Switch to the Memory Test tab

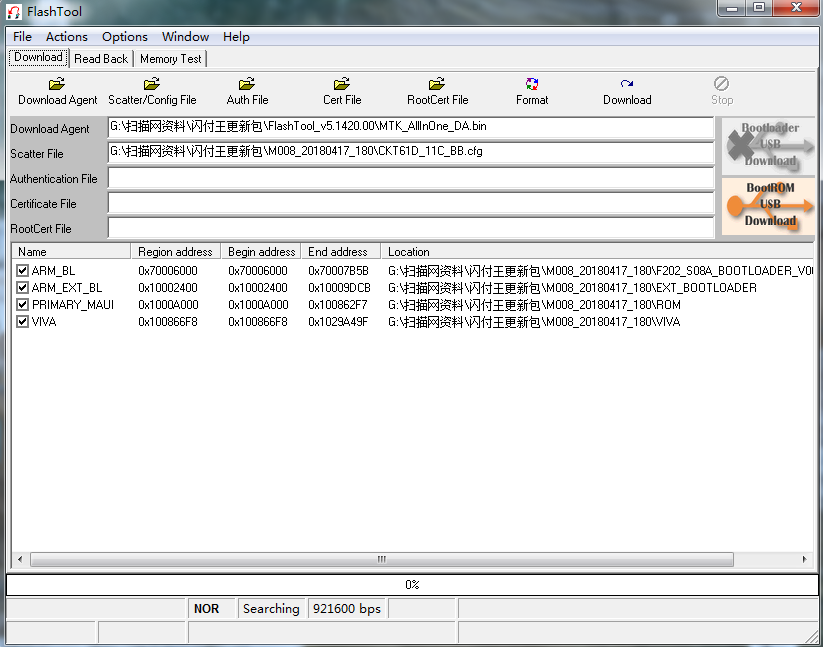pos(171,59)
